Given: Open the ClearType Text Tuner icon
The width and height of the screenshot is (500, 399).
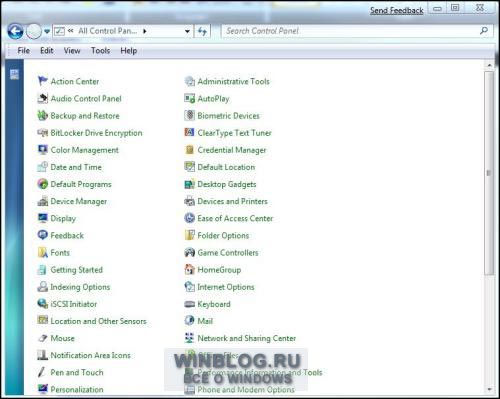Looking at the screenshot, I should (190, 133).
